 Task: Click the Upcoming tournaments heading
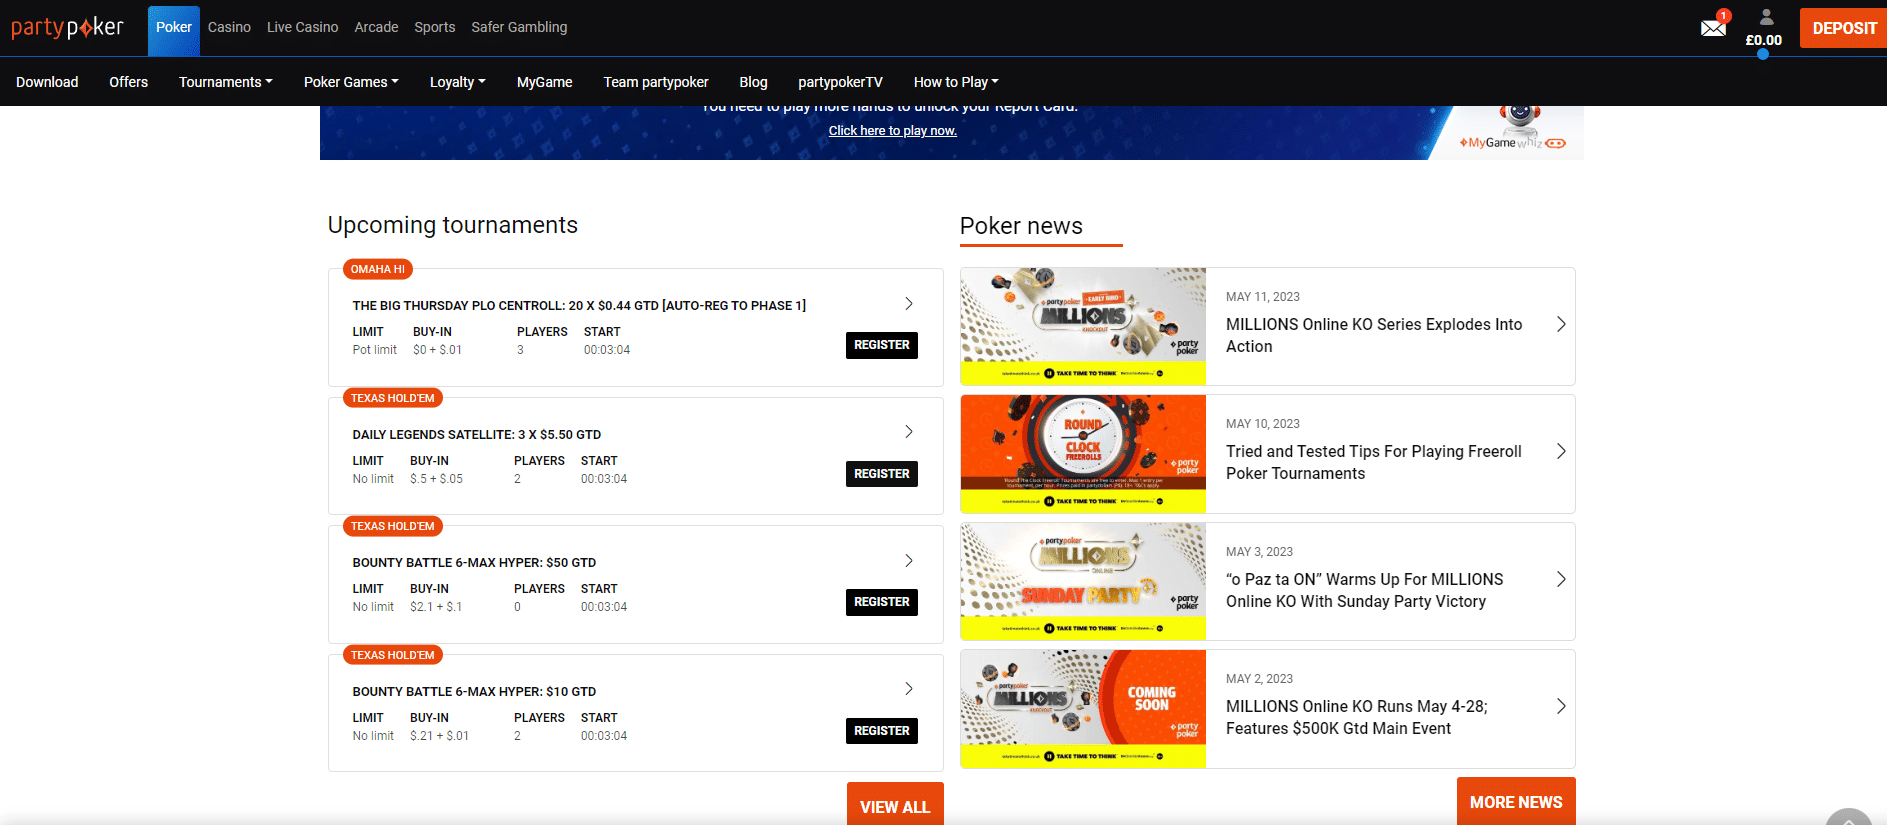453,225
